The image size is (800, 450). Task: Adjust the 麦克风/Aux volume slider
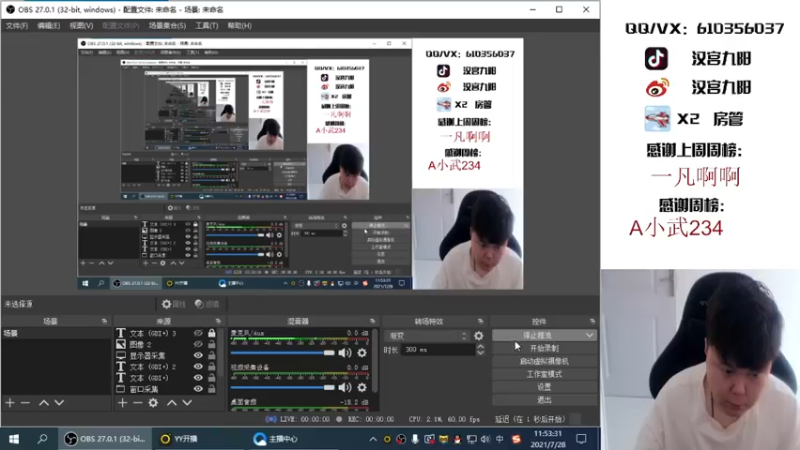[282, 353]
